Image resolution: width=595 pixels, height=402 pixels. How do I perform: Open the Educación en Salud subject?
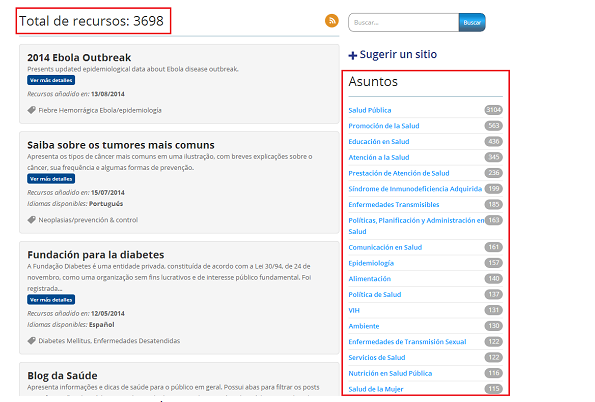point(379,142)
